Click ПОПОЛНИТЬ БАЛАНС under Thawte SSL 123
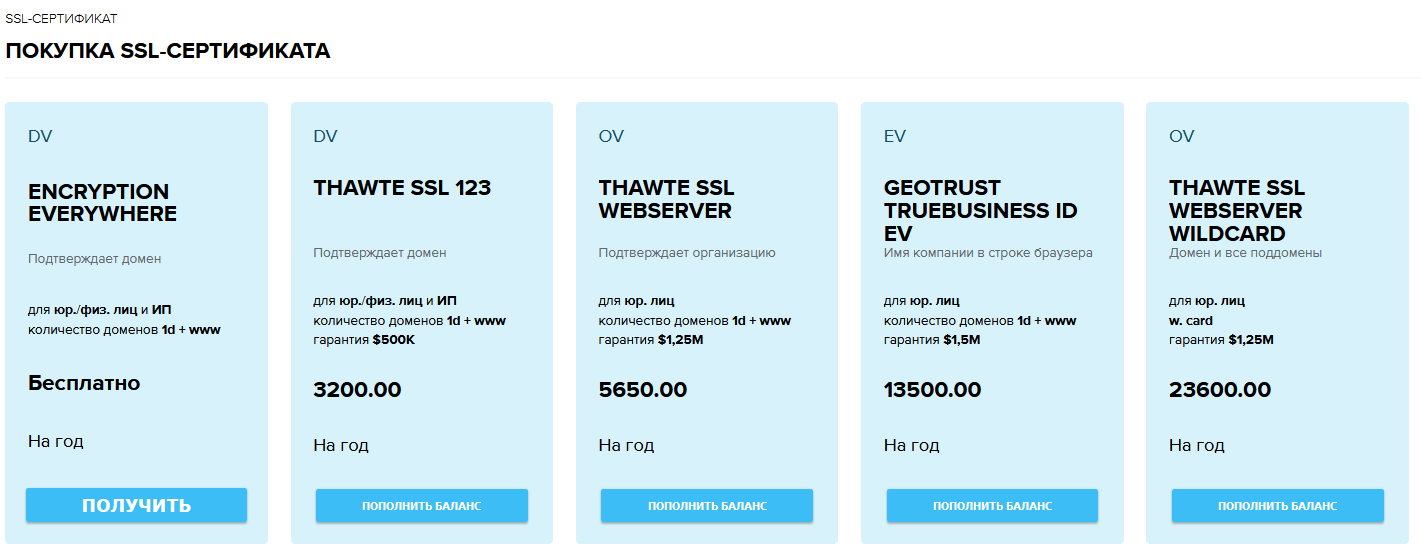 point(422,505)
